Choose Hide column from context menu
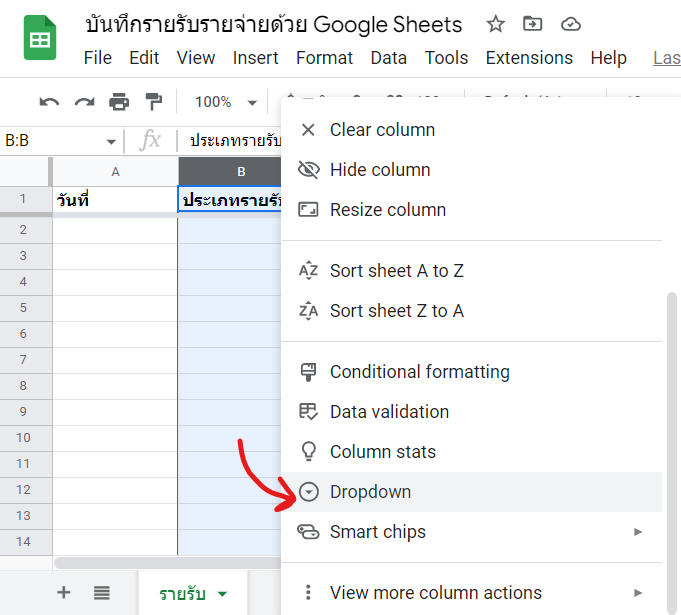Image resolution: width=681 pixels, height=615 pixels. 472,170
